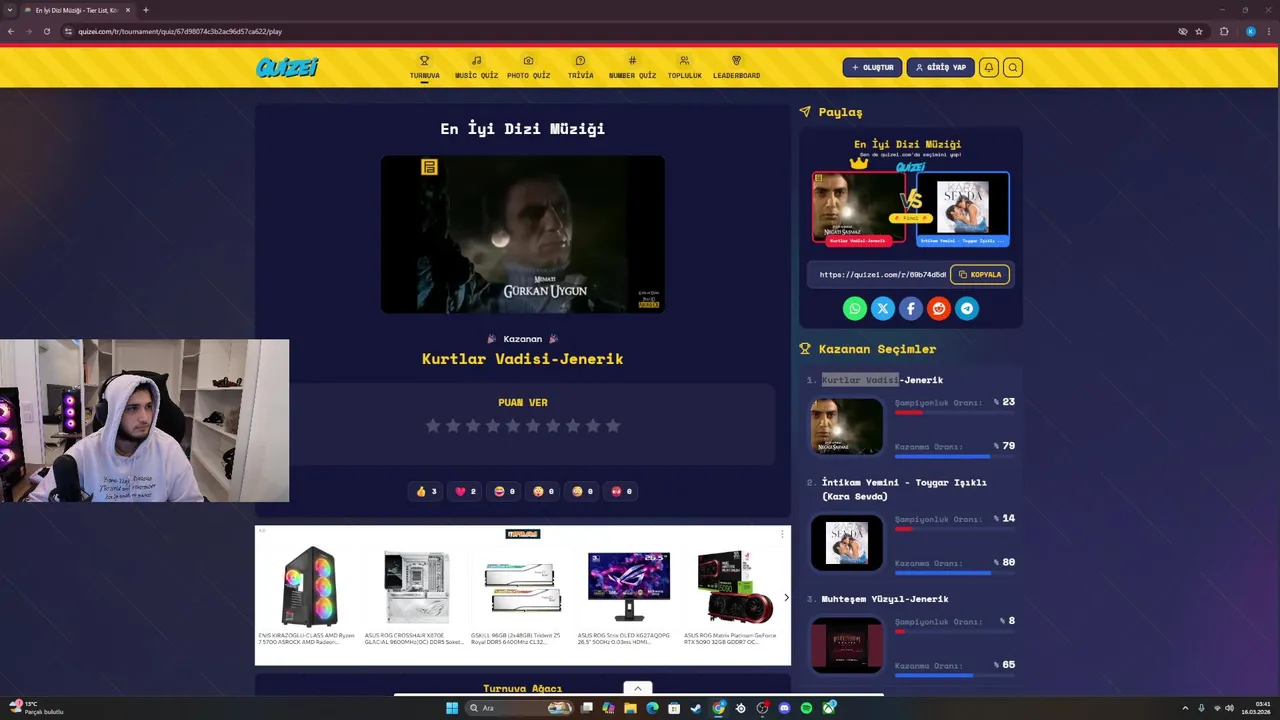The image size is (1280, 720).
Task: Open GSKILL 96GB Trident Z5 ad
Action: (x=522, y=596)
